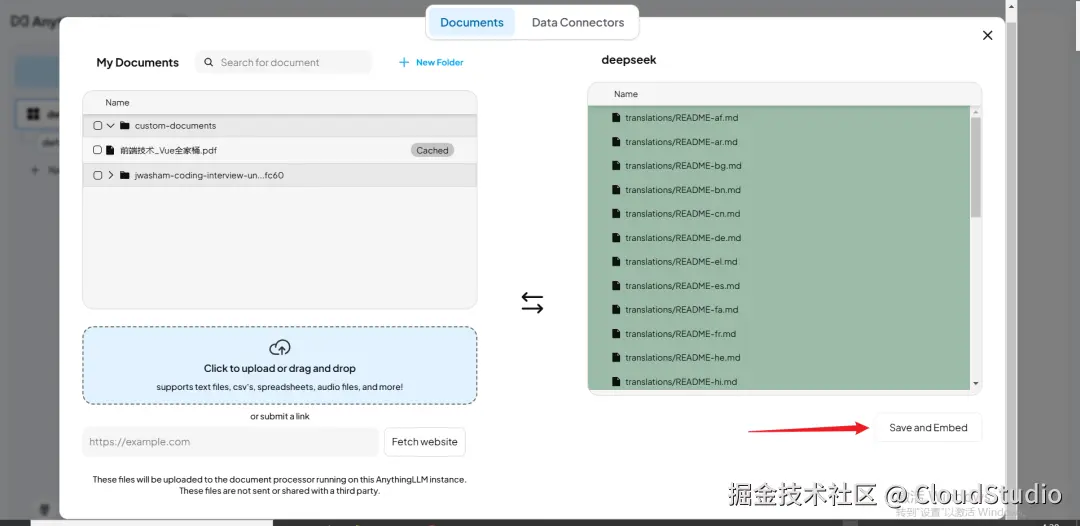Click the jwasham-coding-interview folder icon

pyautogui.click(x=125, y=175)
